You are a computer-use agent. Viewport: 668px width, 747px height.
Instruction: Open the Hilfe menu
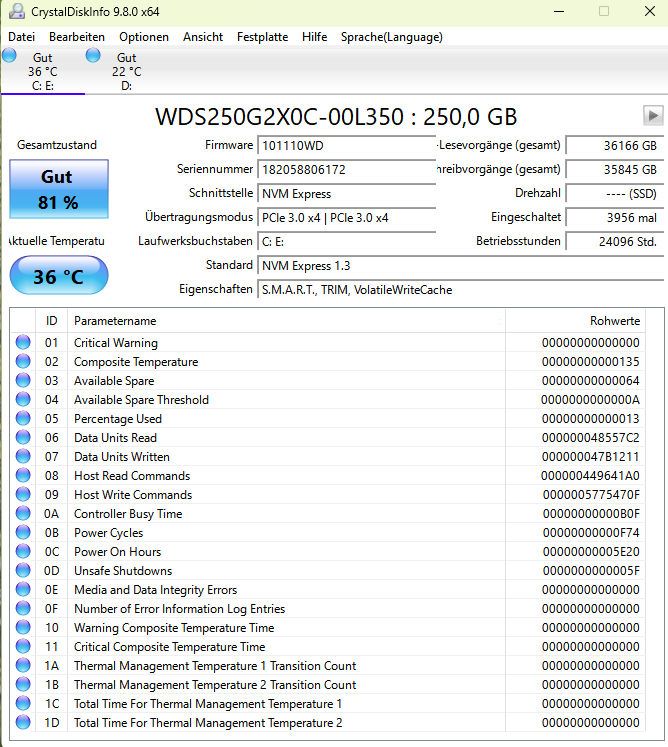(x=314, y=37)
